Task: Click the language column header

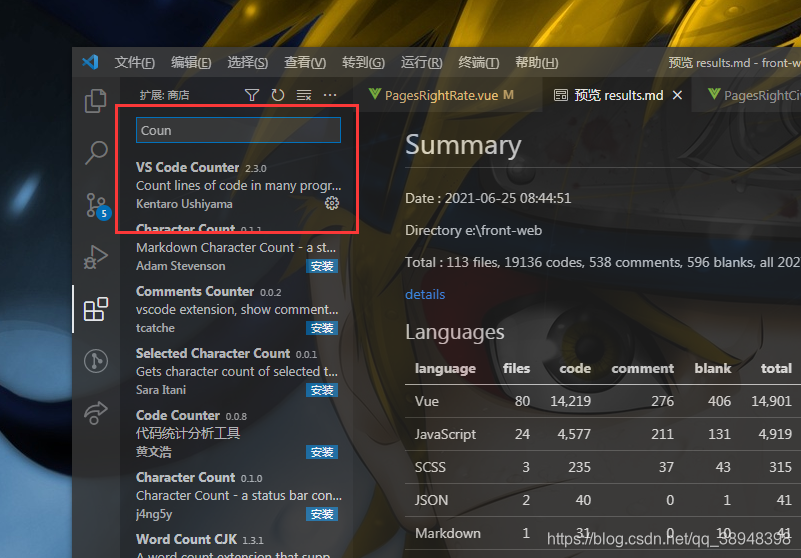Action: [445, 368]
